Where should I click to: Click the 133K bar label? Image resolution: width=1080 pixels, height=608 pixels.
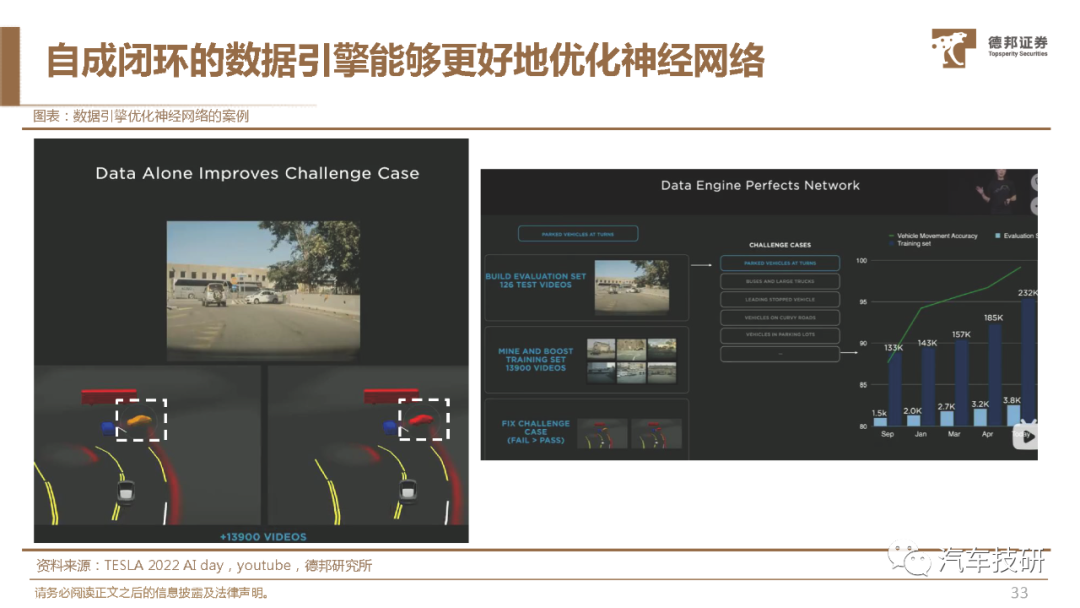click(x=893, y=348)
